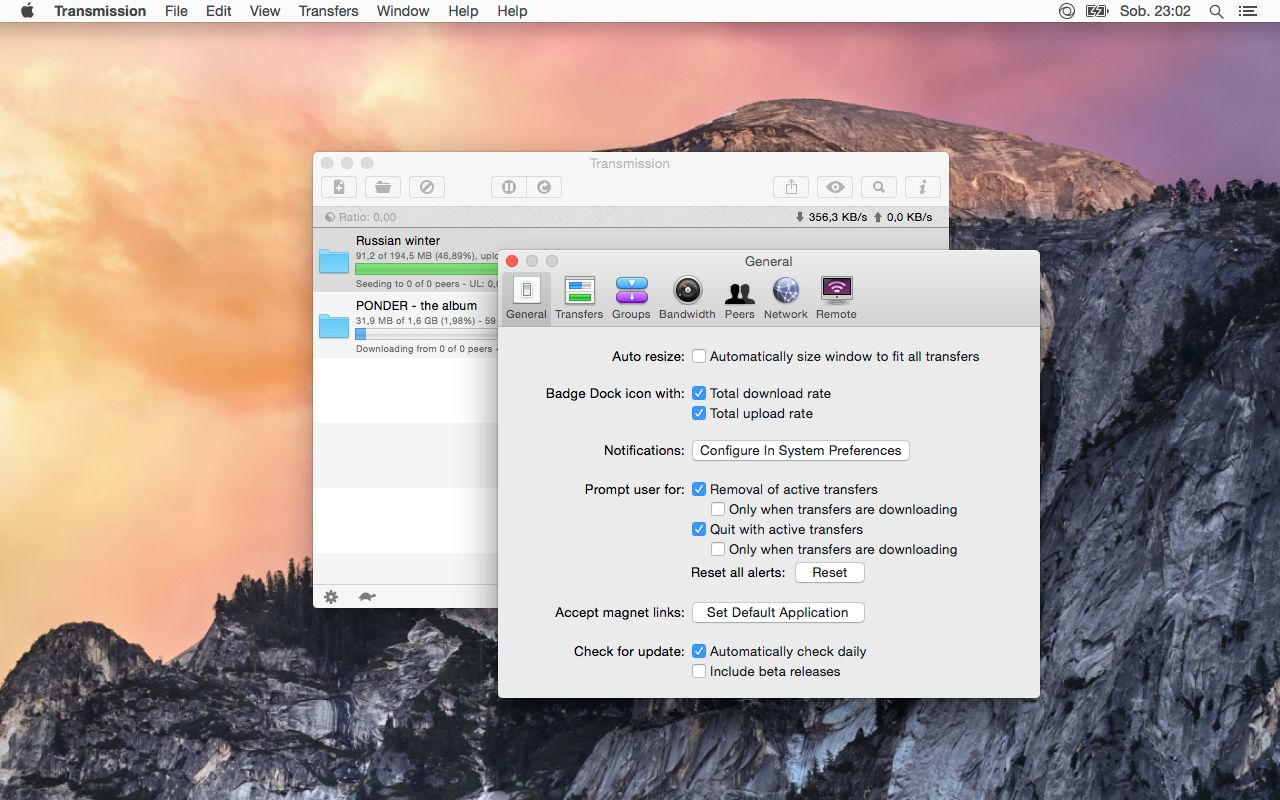
Task: Open the Transmission app menu
Action: (100, 11)
